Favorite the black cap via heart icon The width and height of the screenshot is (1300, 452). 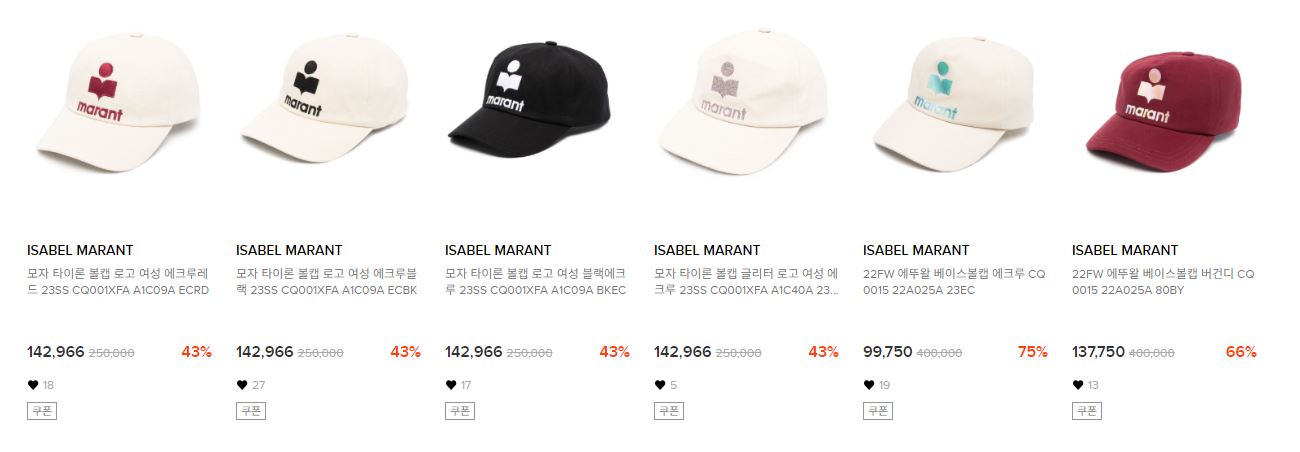450,385
